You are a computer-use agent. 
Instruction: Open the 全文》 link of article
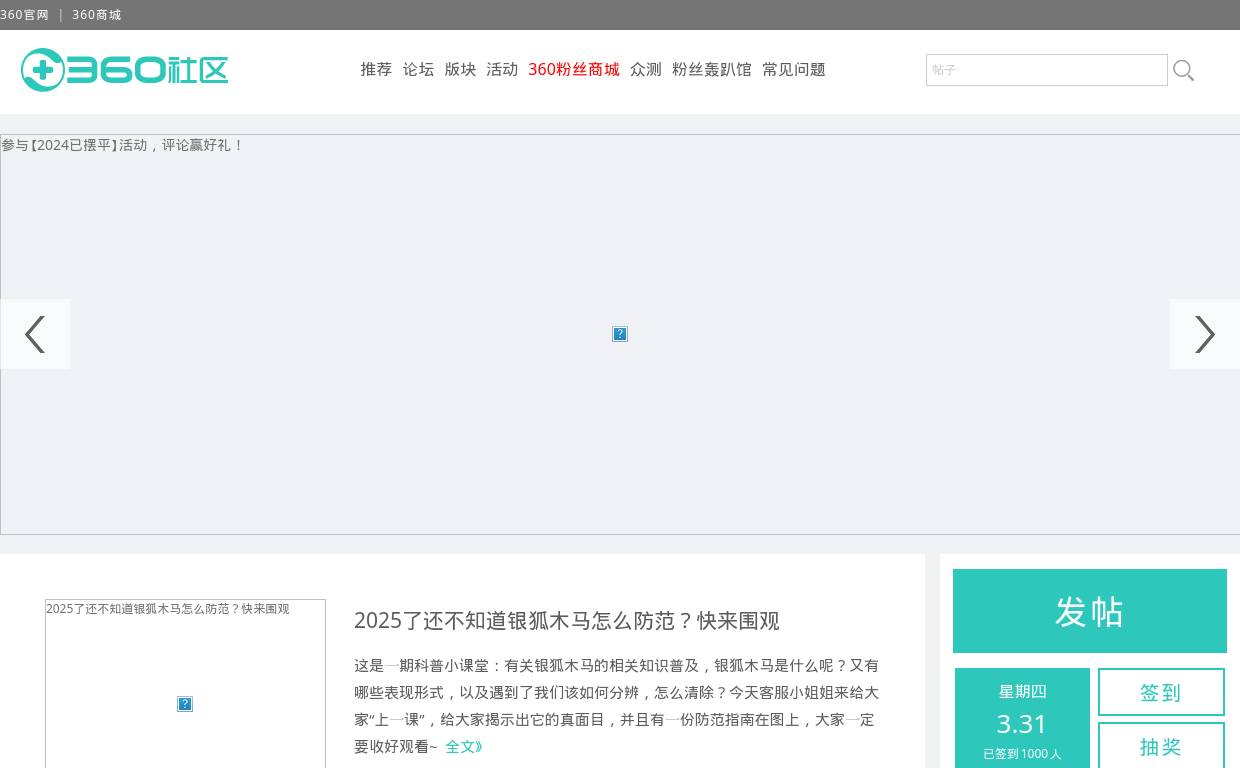click(x=464, y=746)
